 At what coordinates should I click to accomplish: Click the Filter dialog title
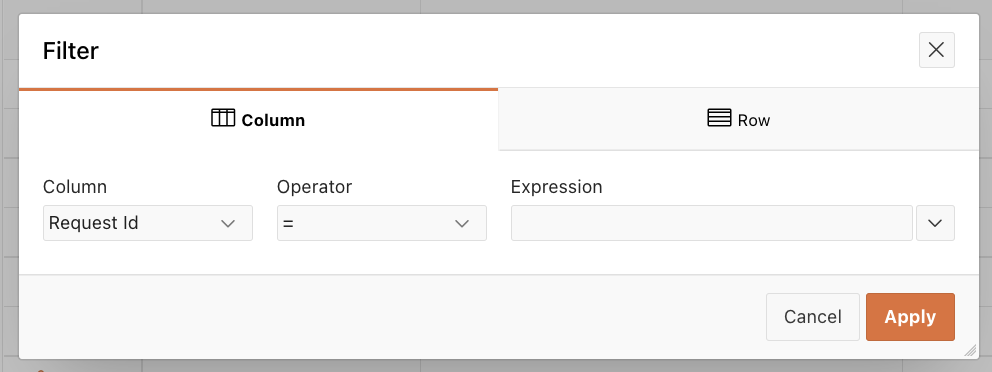point(71,51)
